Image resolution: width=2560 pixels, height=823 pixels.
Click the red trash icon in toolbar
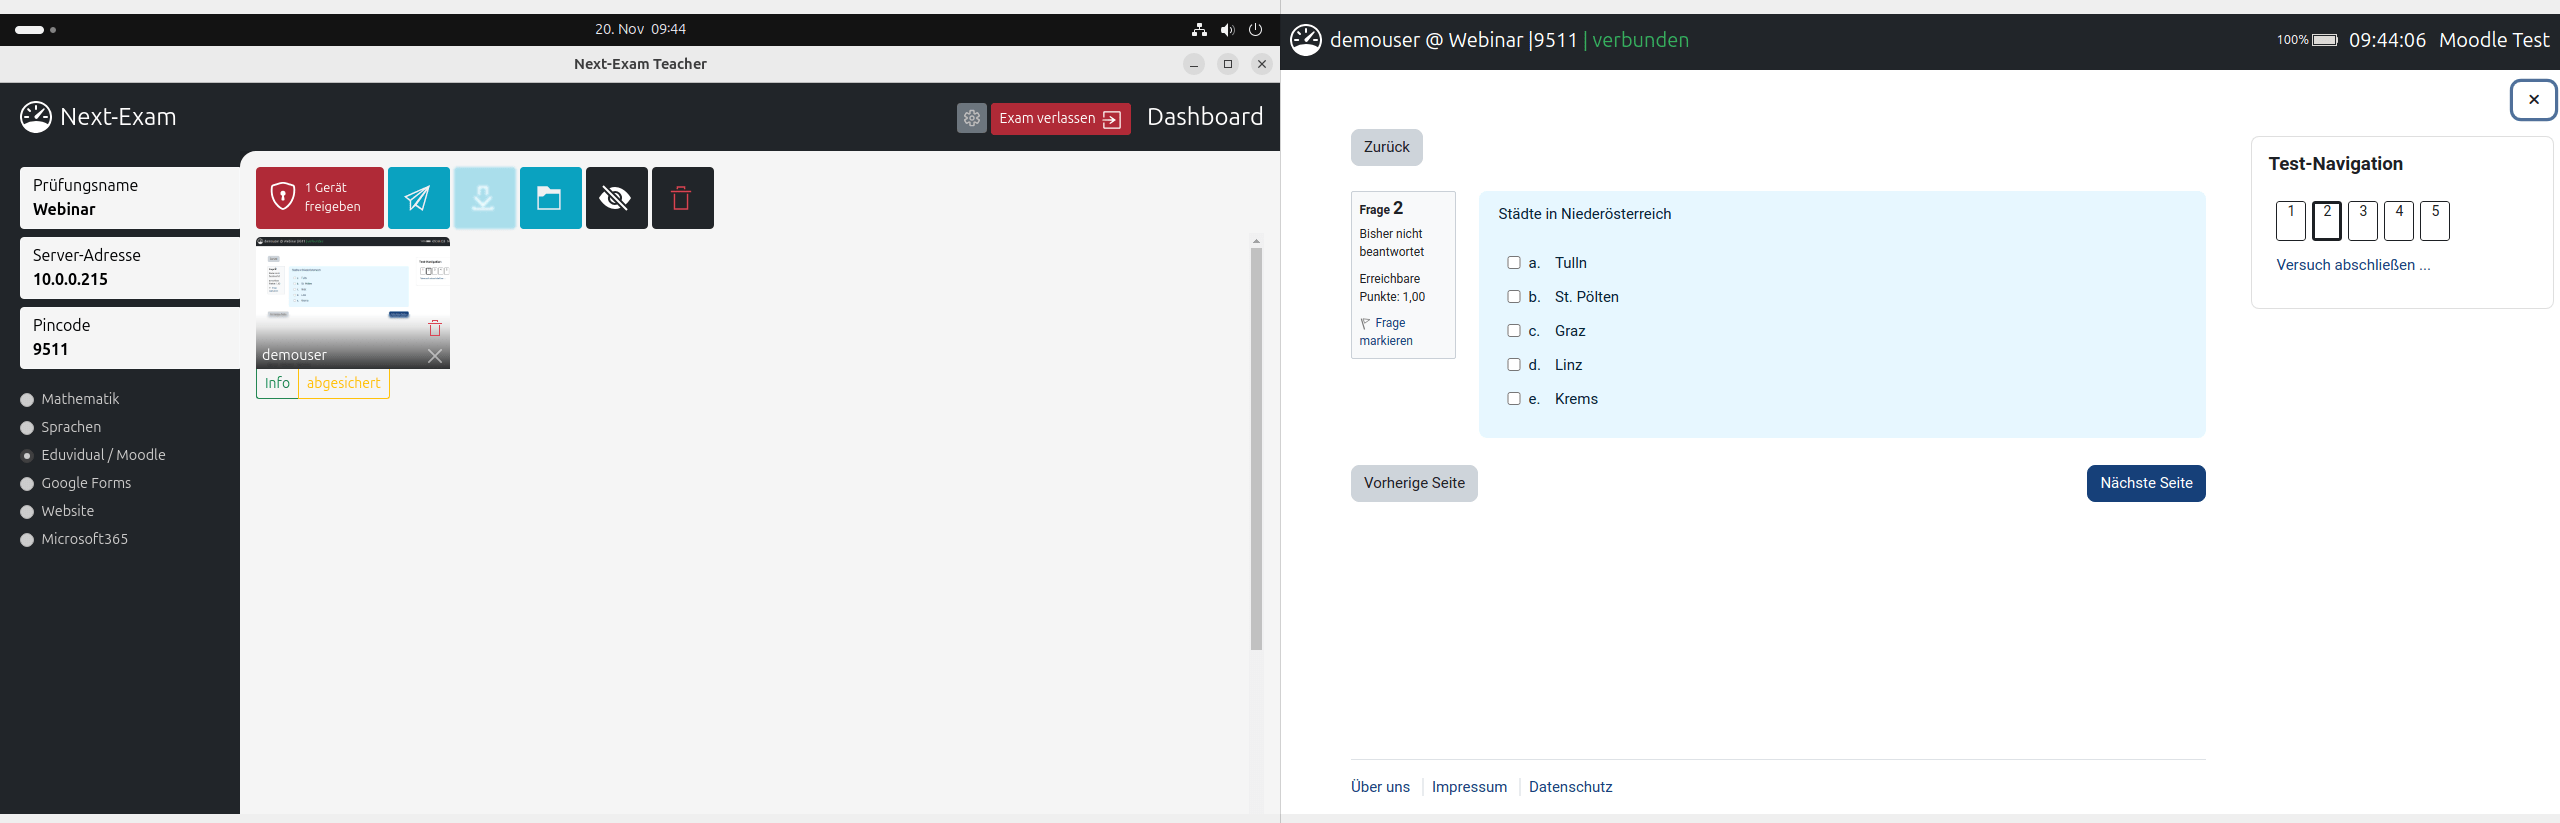click(682, 198)
